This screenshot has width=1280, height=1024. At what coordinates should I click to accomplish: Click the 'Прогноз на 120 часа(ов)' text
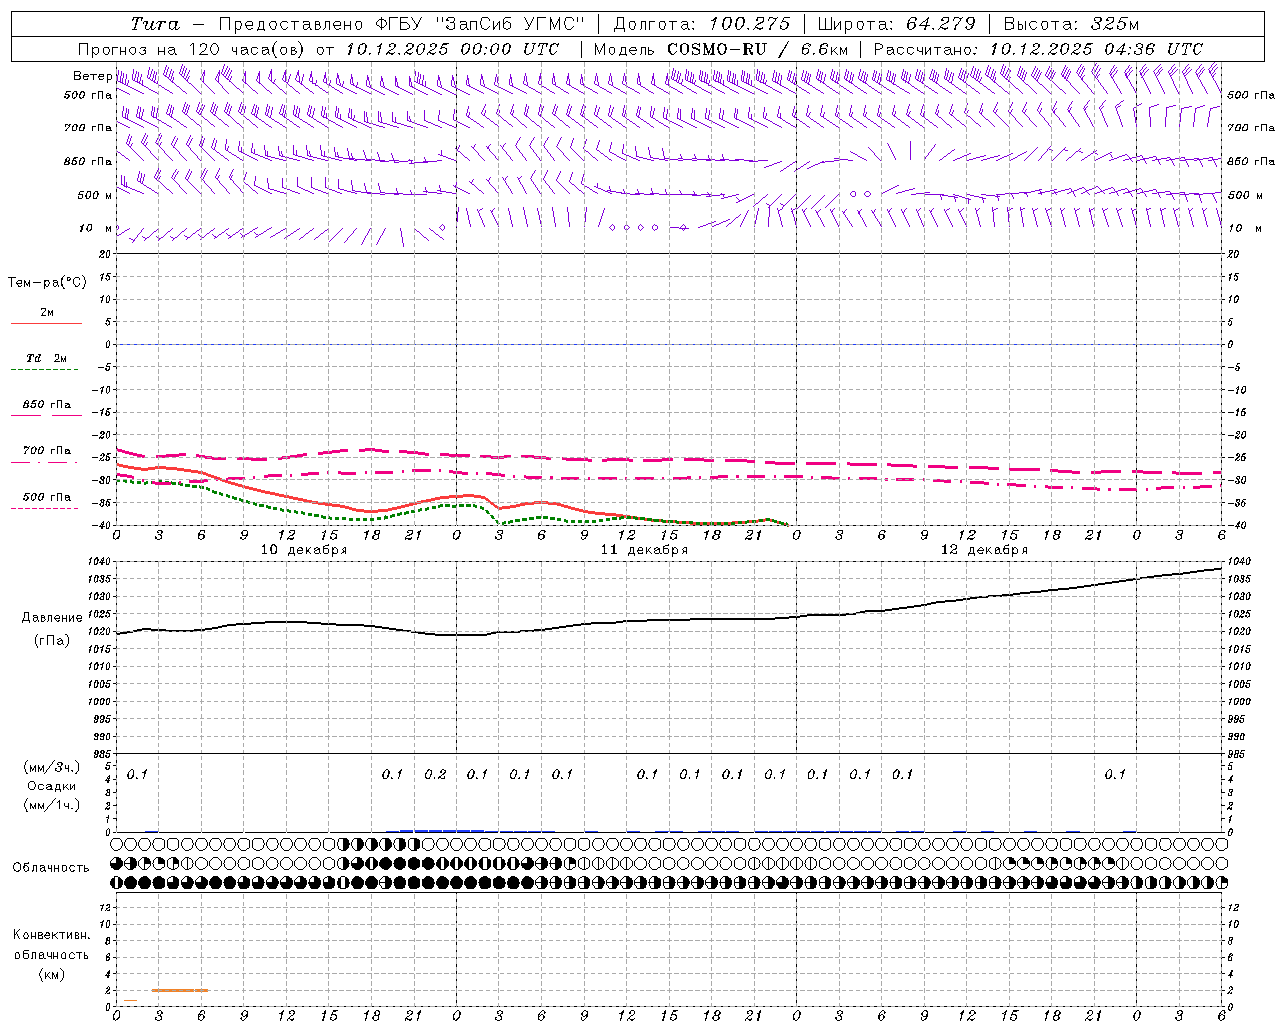click(193, 49)
